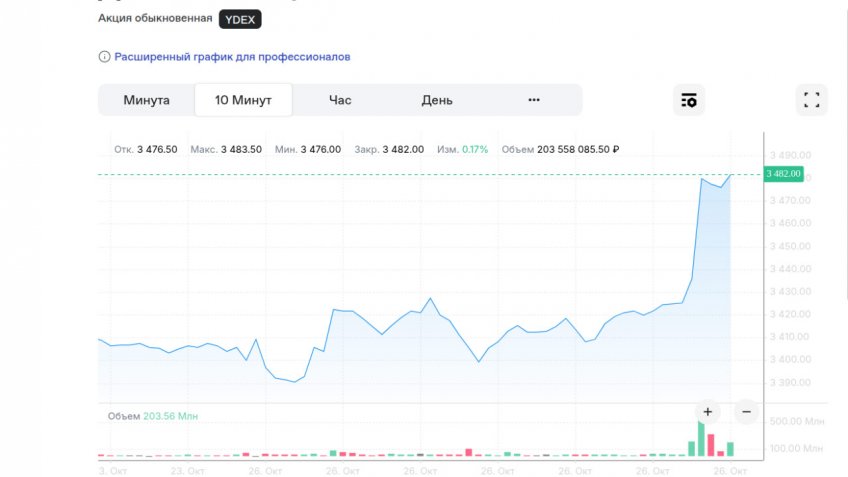This screenshot has height=477, width=848.
Task: Click the 3 420.00 price axis label
Action: click(x=790, y=314)
